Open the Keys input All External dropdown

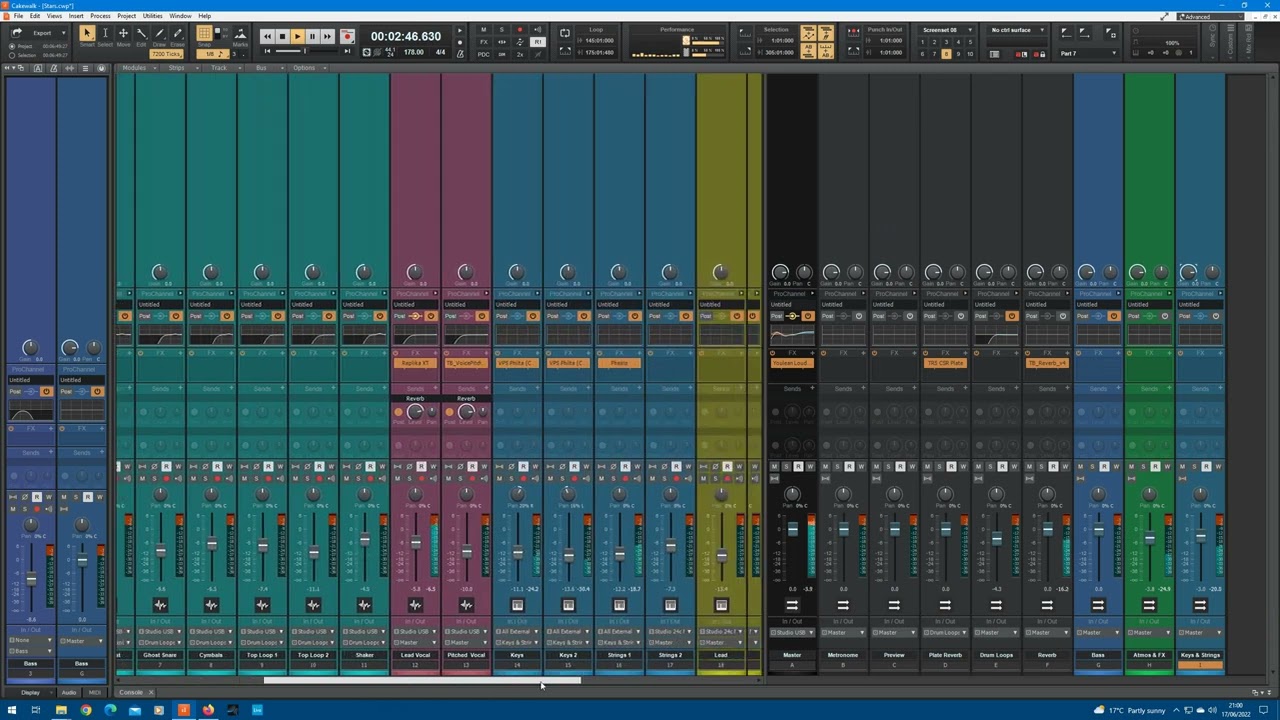[x=517, y=632]
